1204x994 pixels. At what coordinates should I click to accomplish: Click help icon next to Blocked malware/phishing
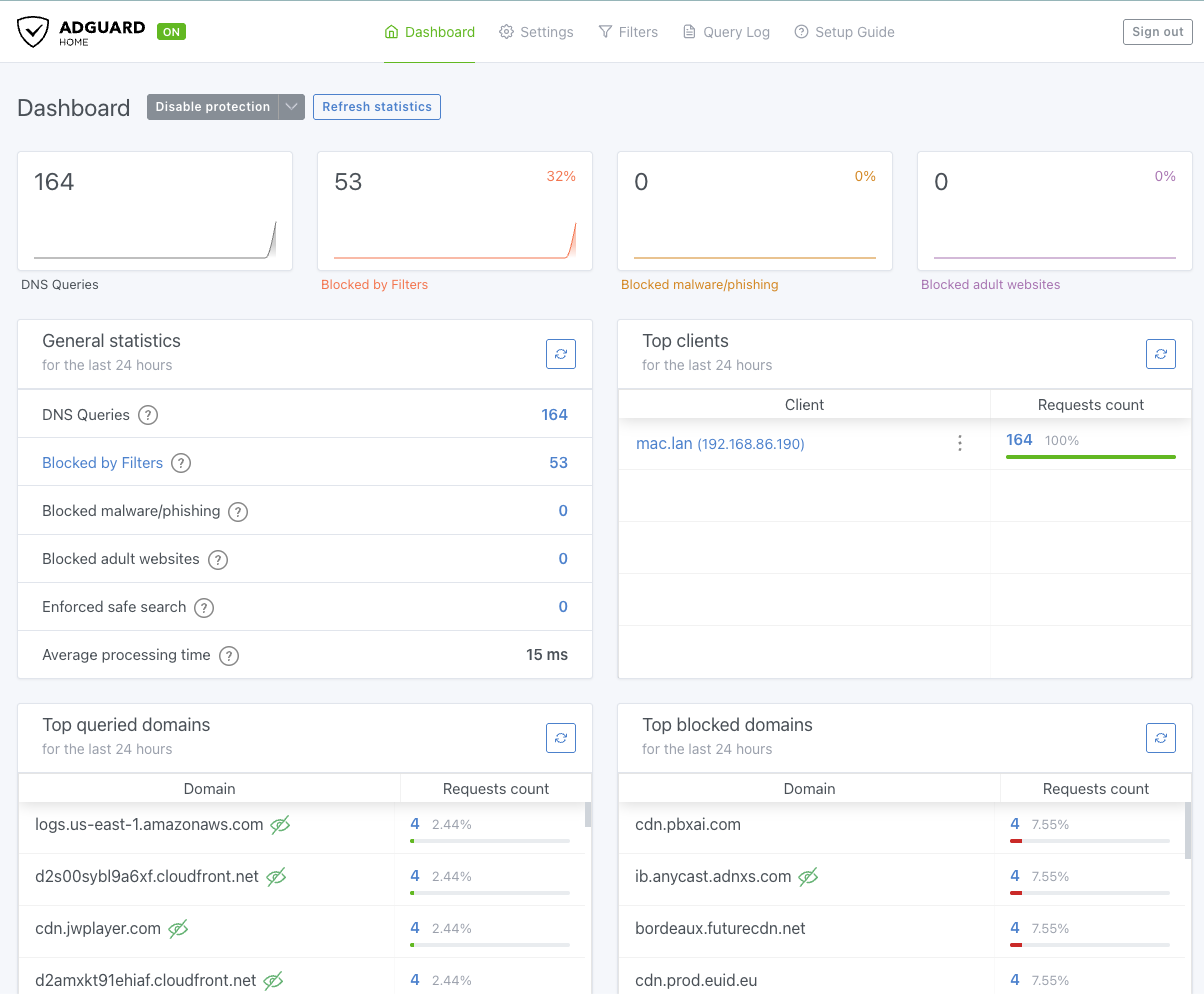pyautogui.click(x=238, y=511)
